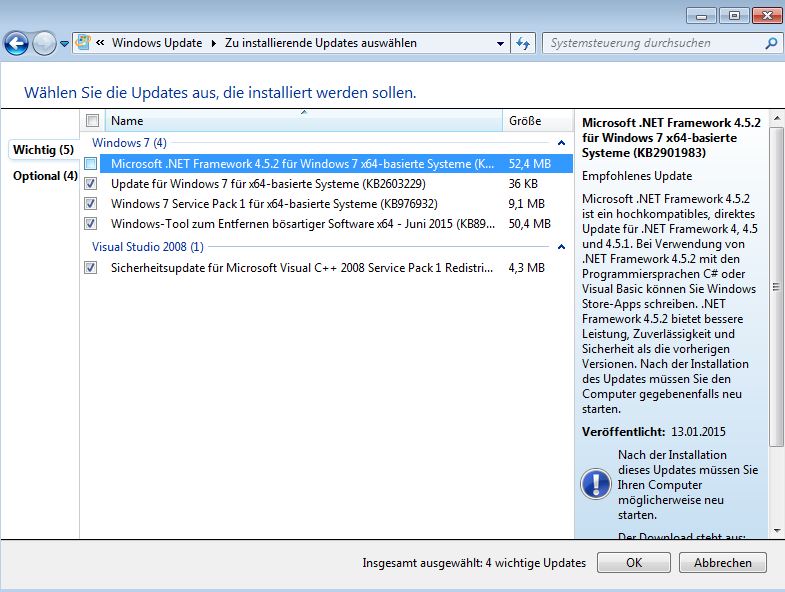Click the search magnifier icon
The image size is (785, 592).
771,44
